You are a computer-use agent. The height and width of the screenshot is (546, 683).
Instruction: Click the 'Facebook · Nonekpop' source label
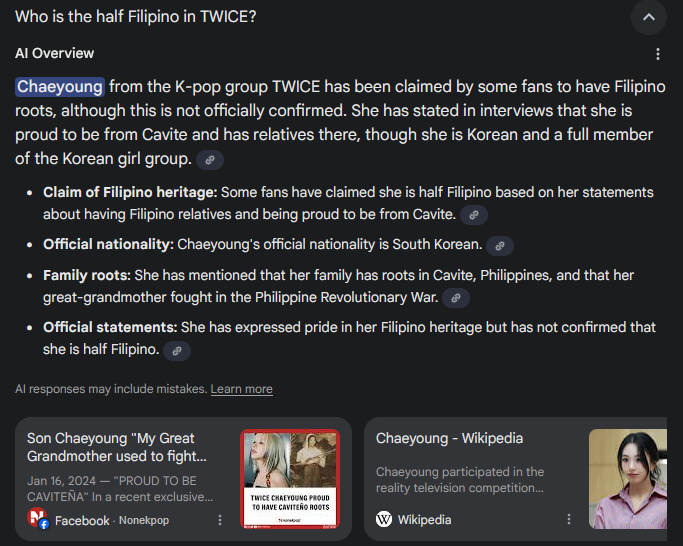[x=112, y=520]
